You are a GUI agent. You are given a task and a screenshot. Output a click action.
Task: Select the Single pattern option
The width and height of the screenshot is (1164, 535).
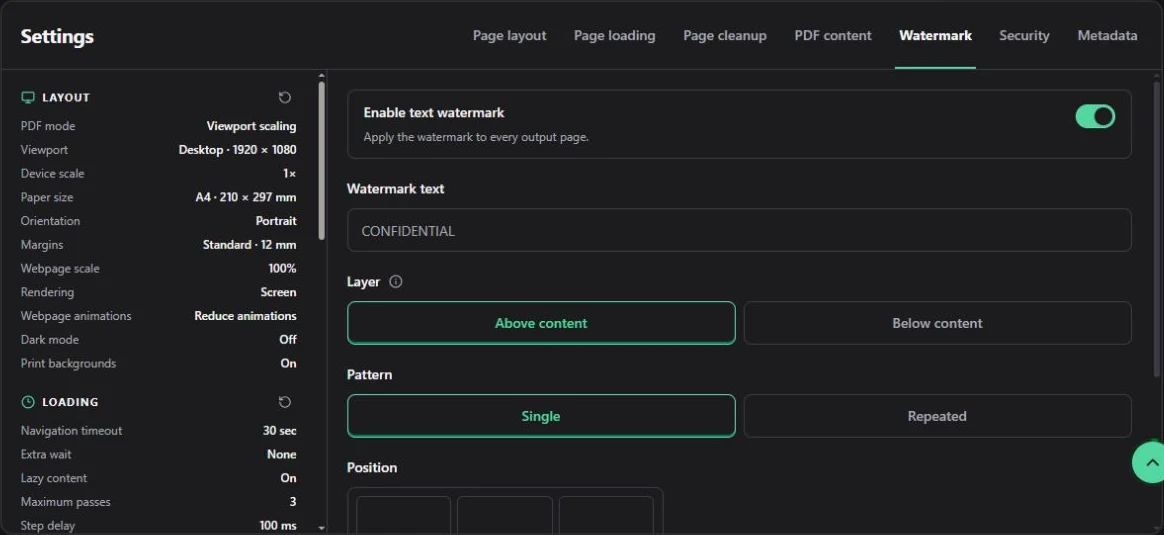coord(541,416)
